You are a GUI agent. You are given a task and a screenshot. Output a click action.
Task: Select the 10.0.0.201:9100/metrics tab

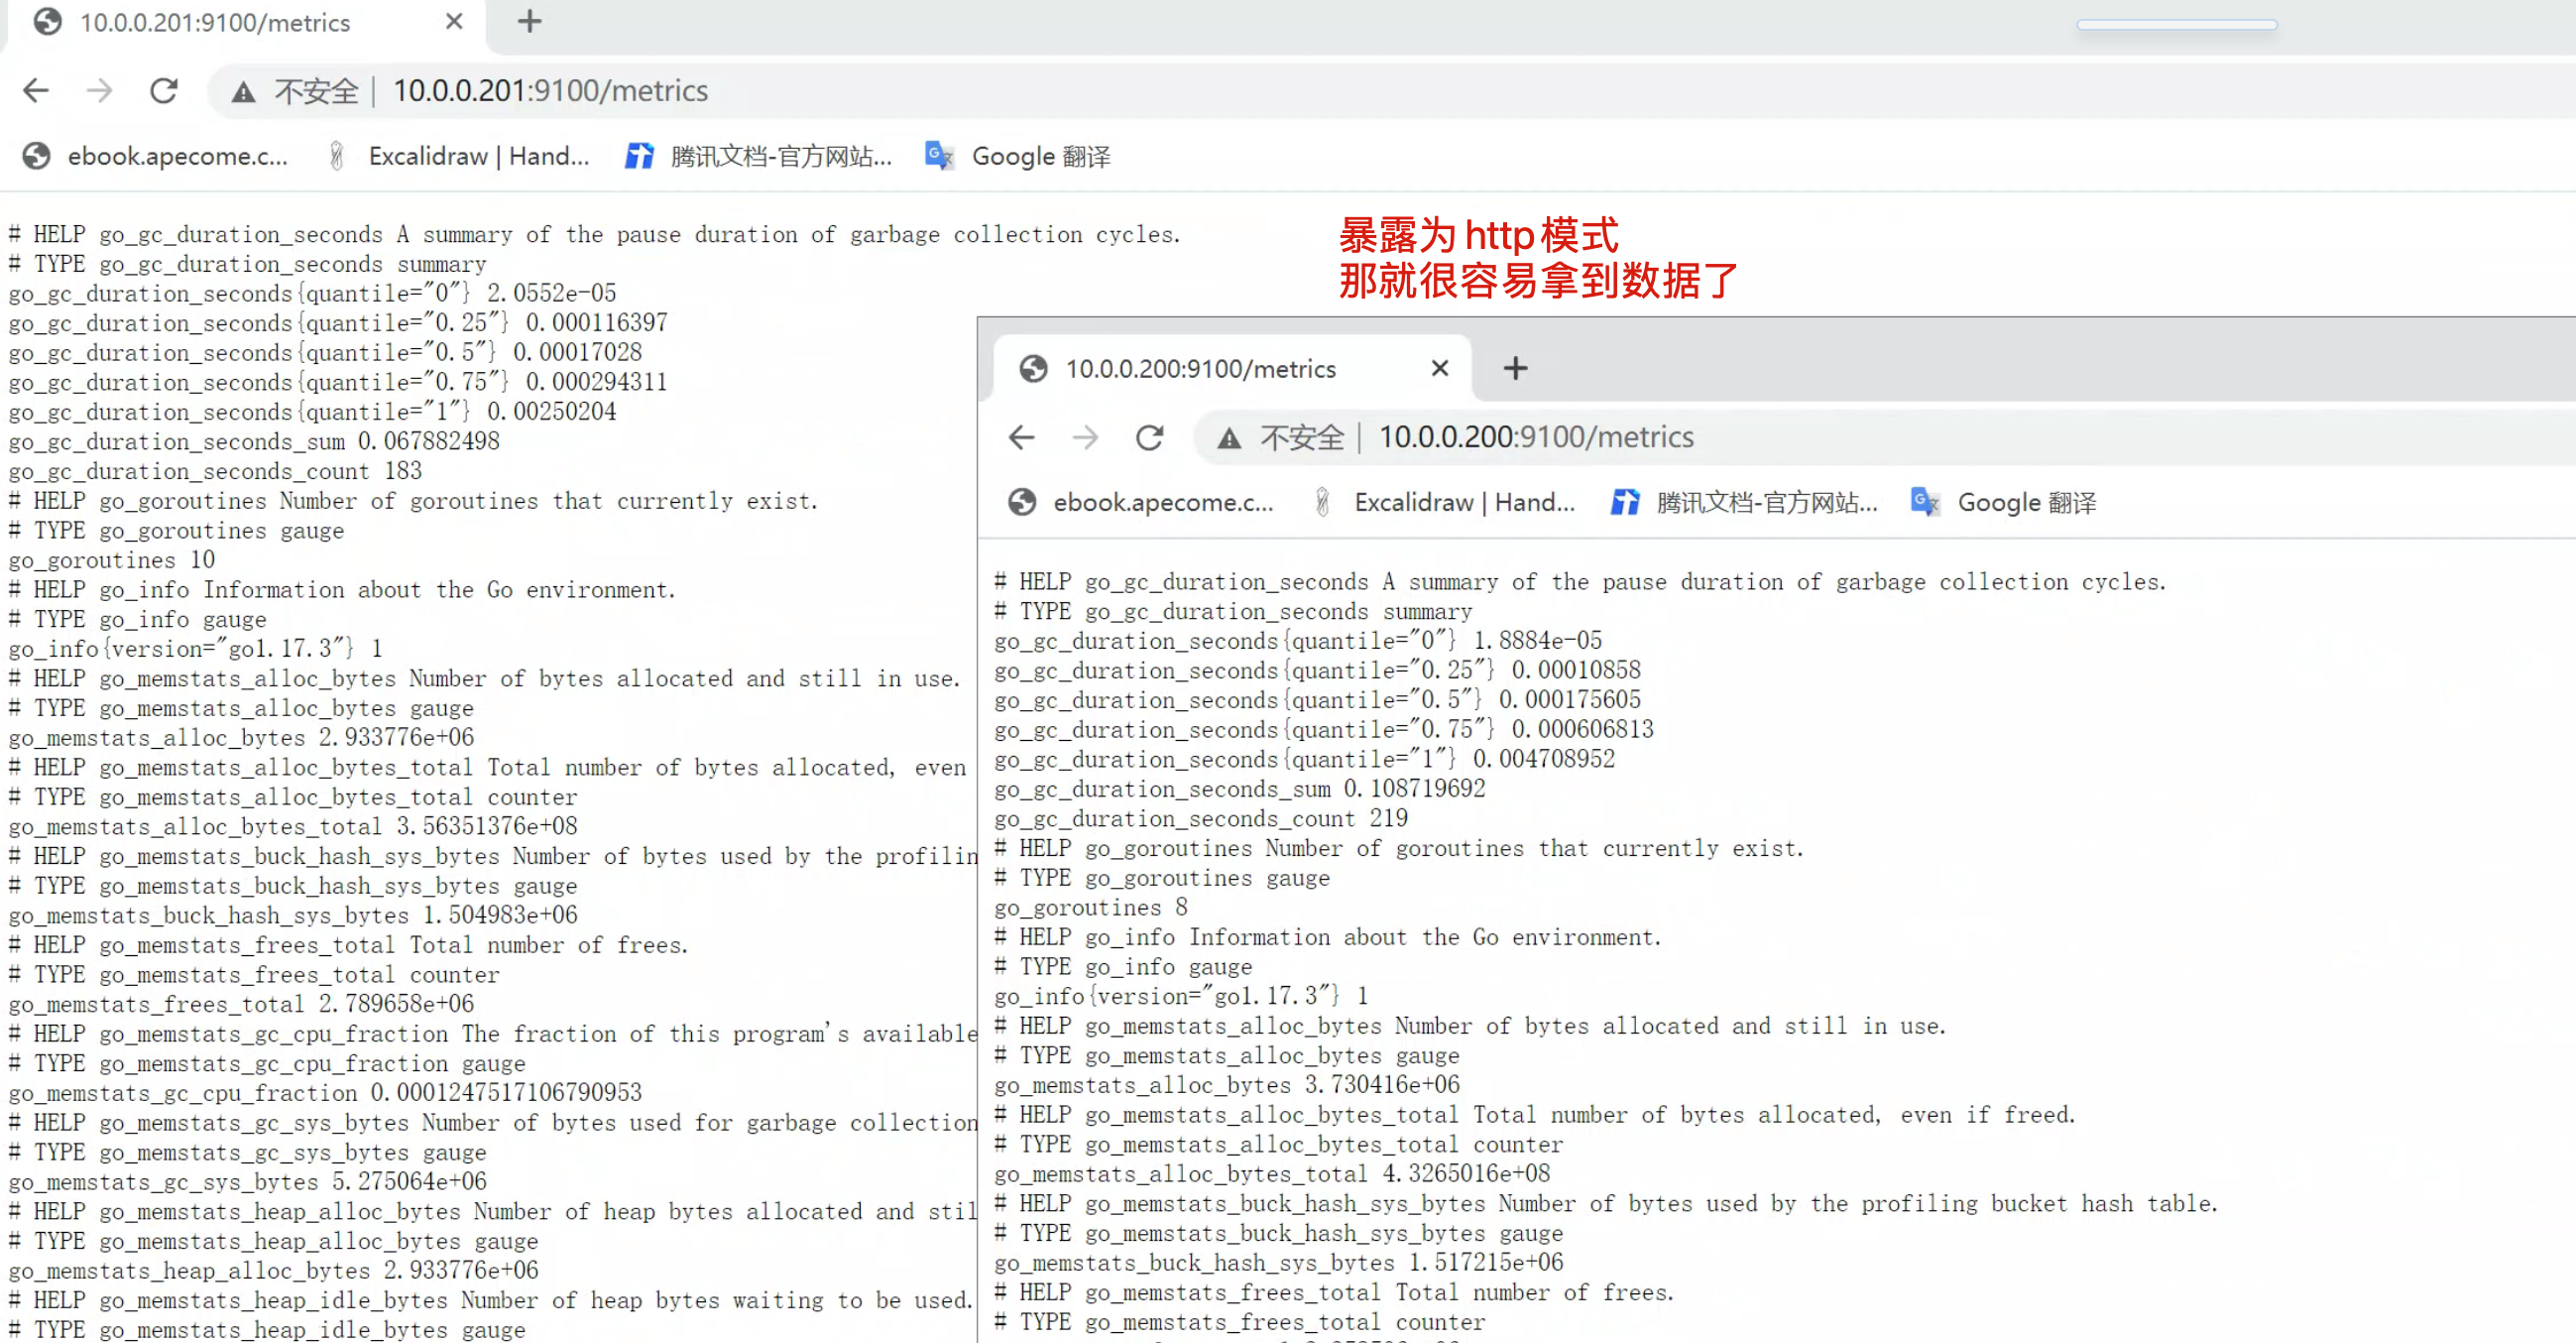pos(215,22)
